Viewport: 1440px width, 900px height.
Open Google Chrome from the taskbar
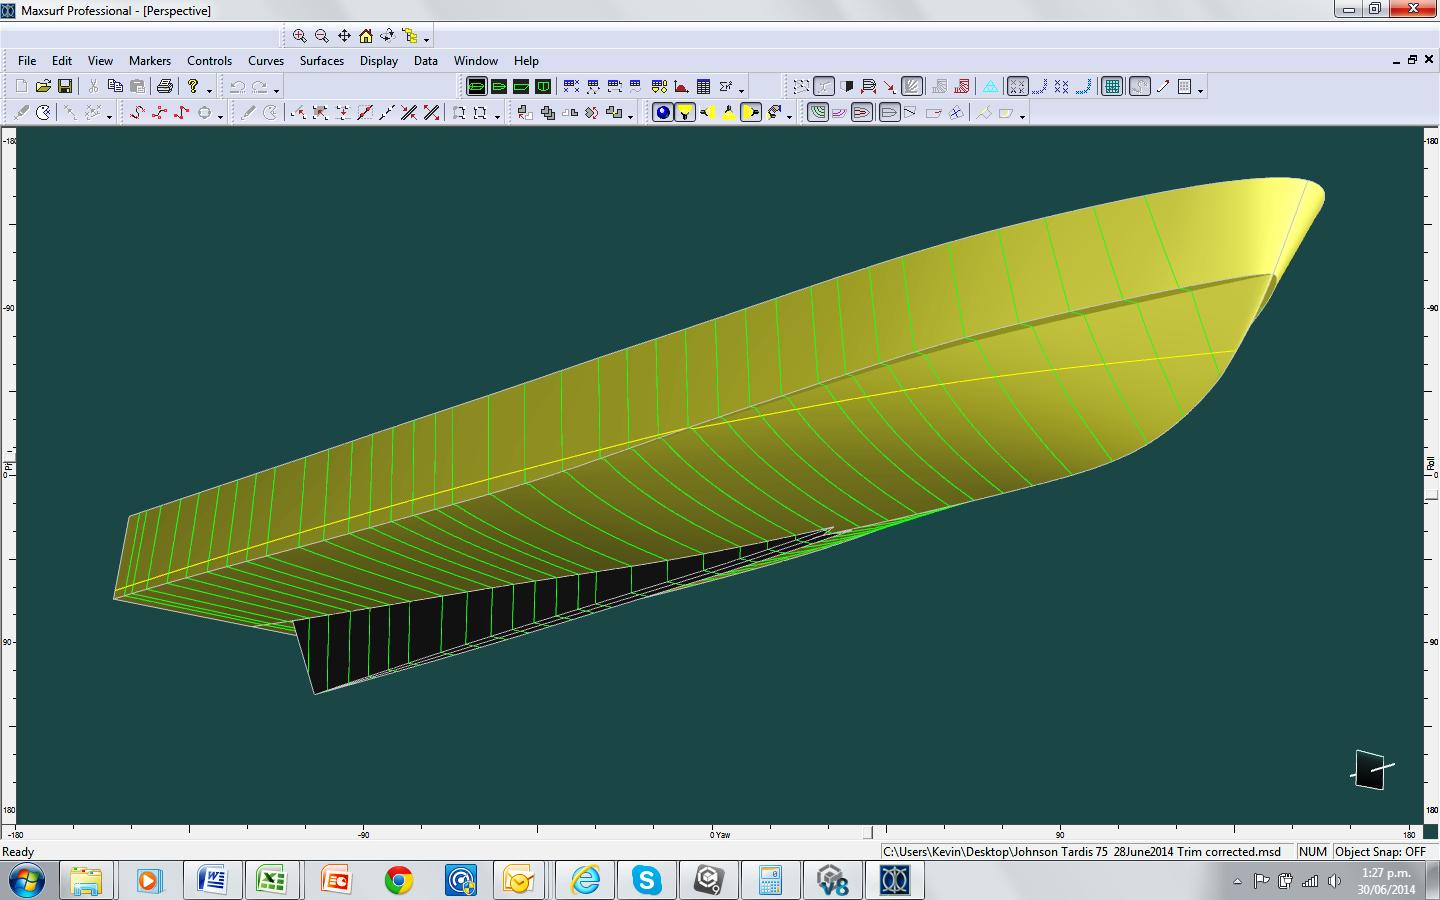pyautogui.click(x=398, y=880)
